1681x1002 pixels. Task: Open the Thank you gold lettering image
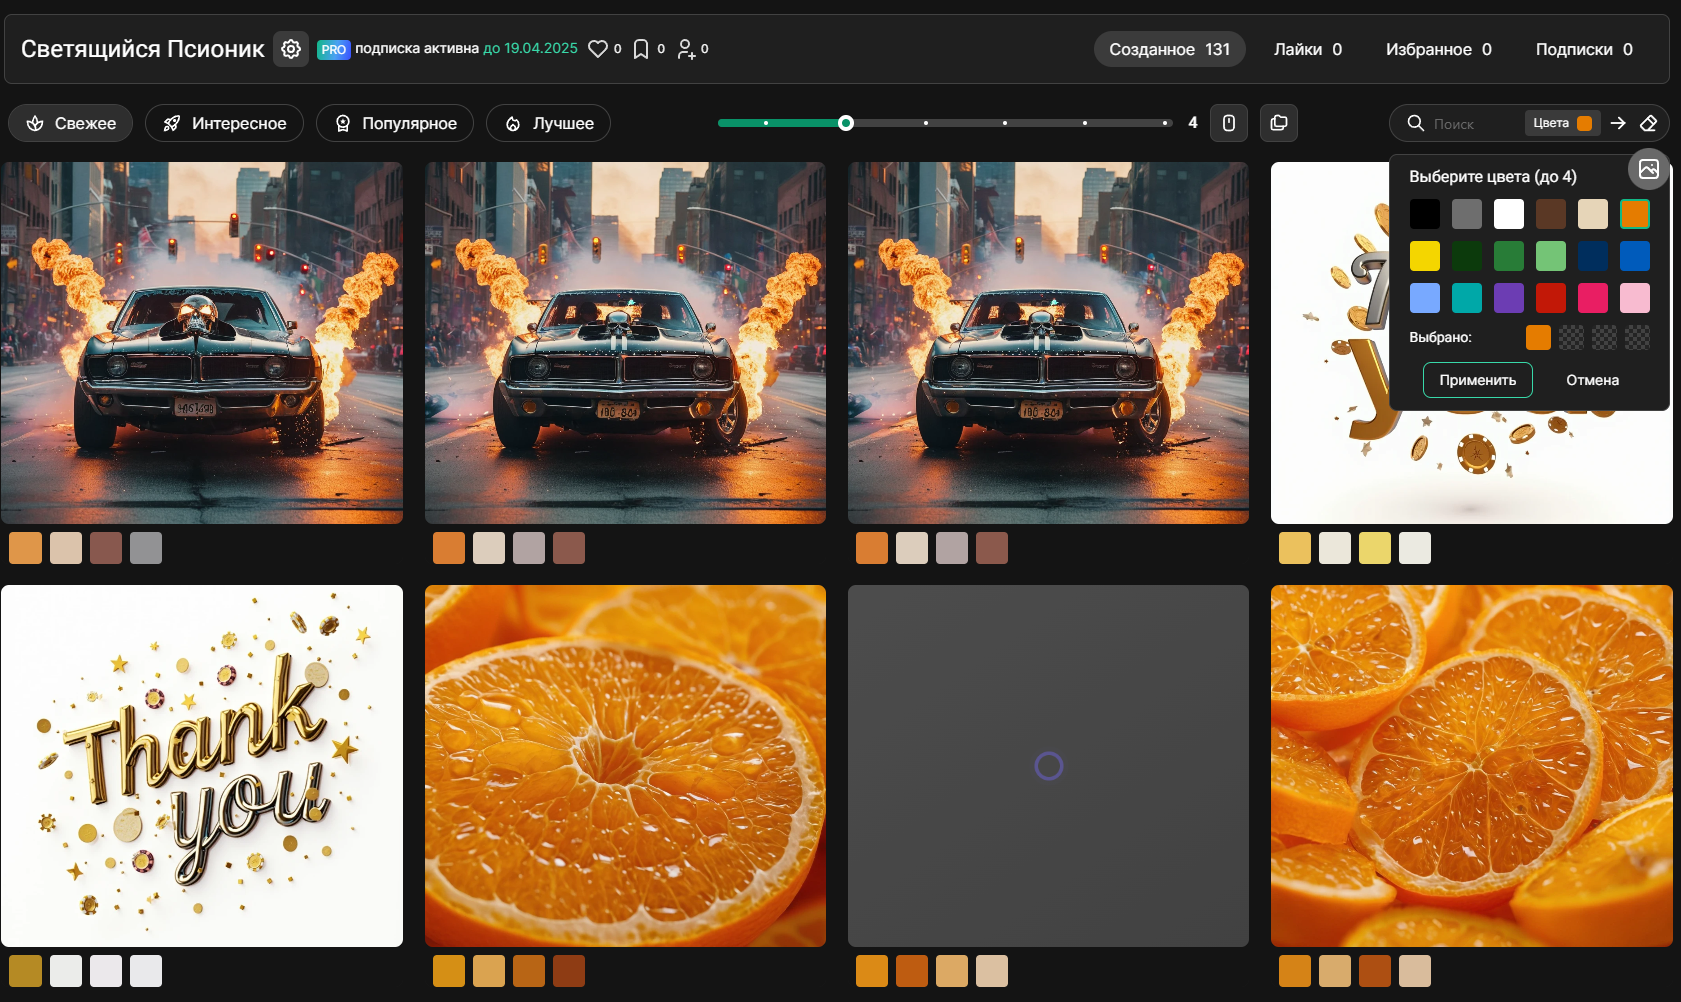tap(202, 766)
